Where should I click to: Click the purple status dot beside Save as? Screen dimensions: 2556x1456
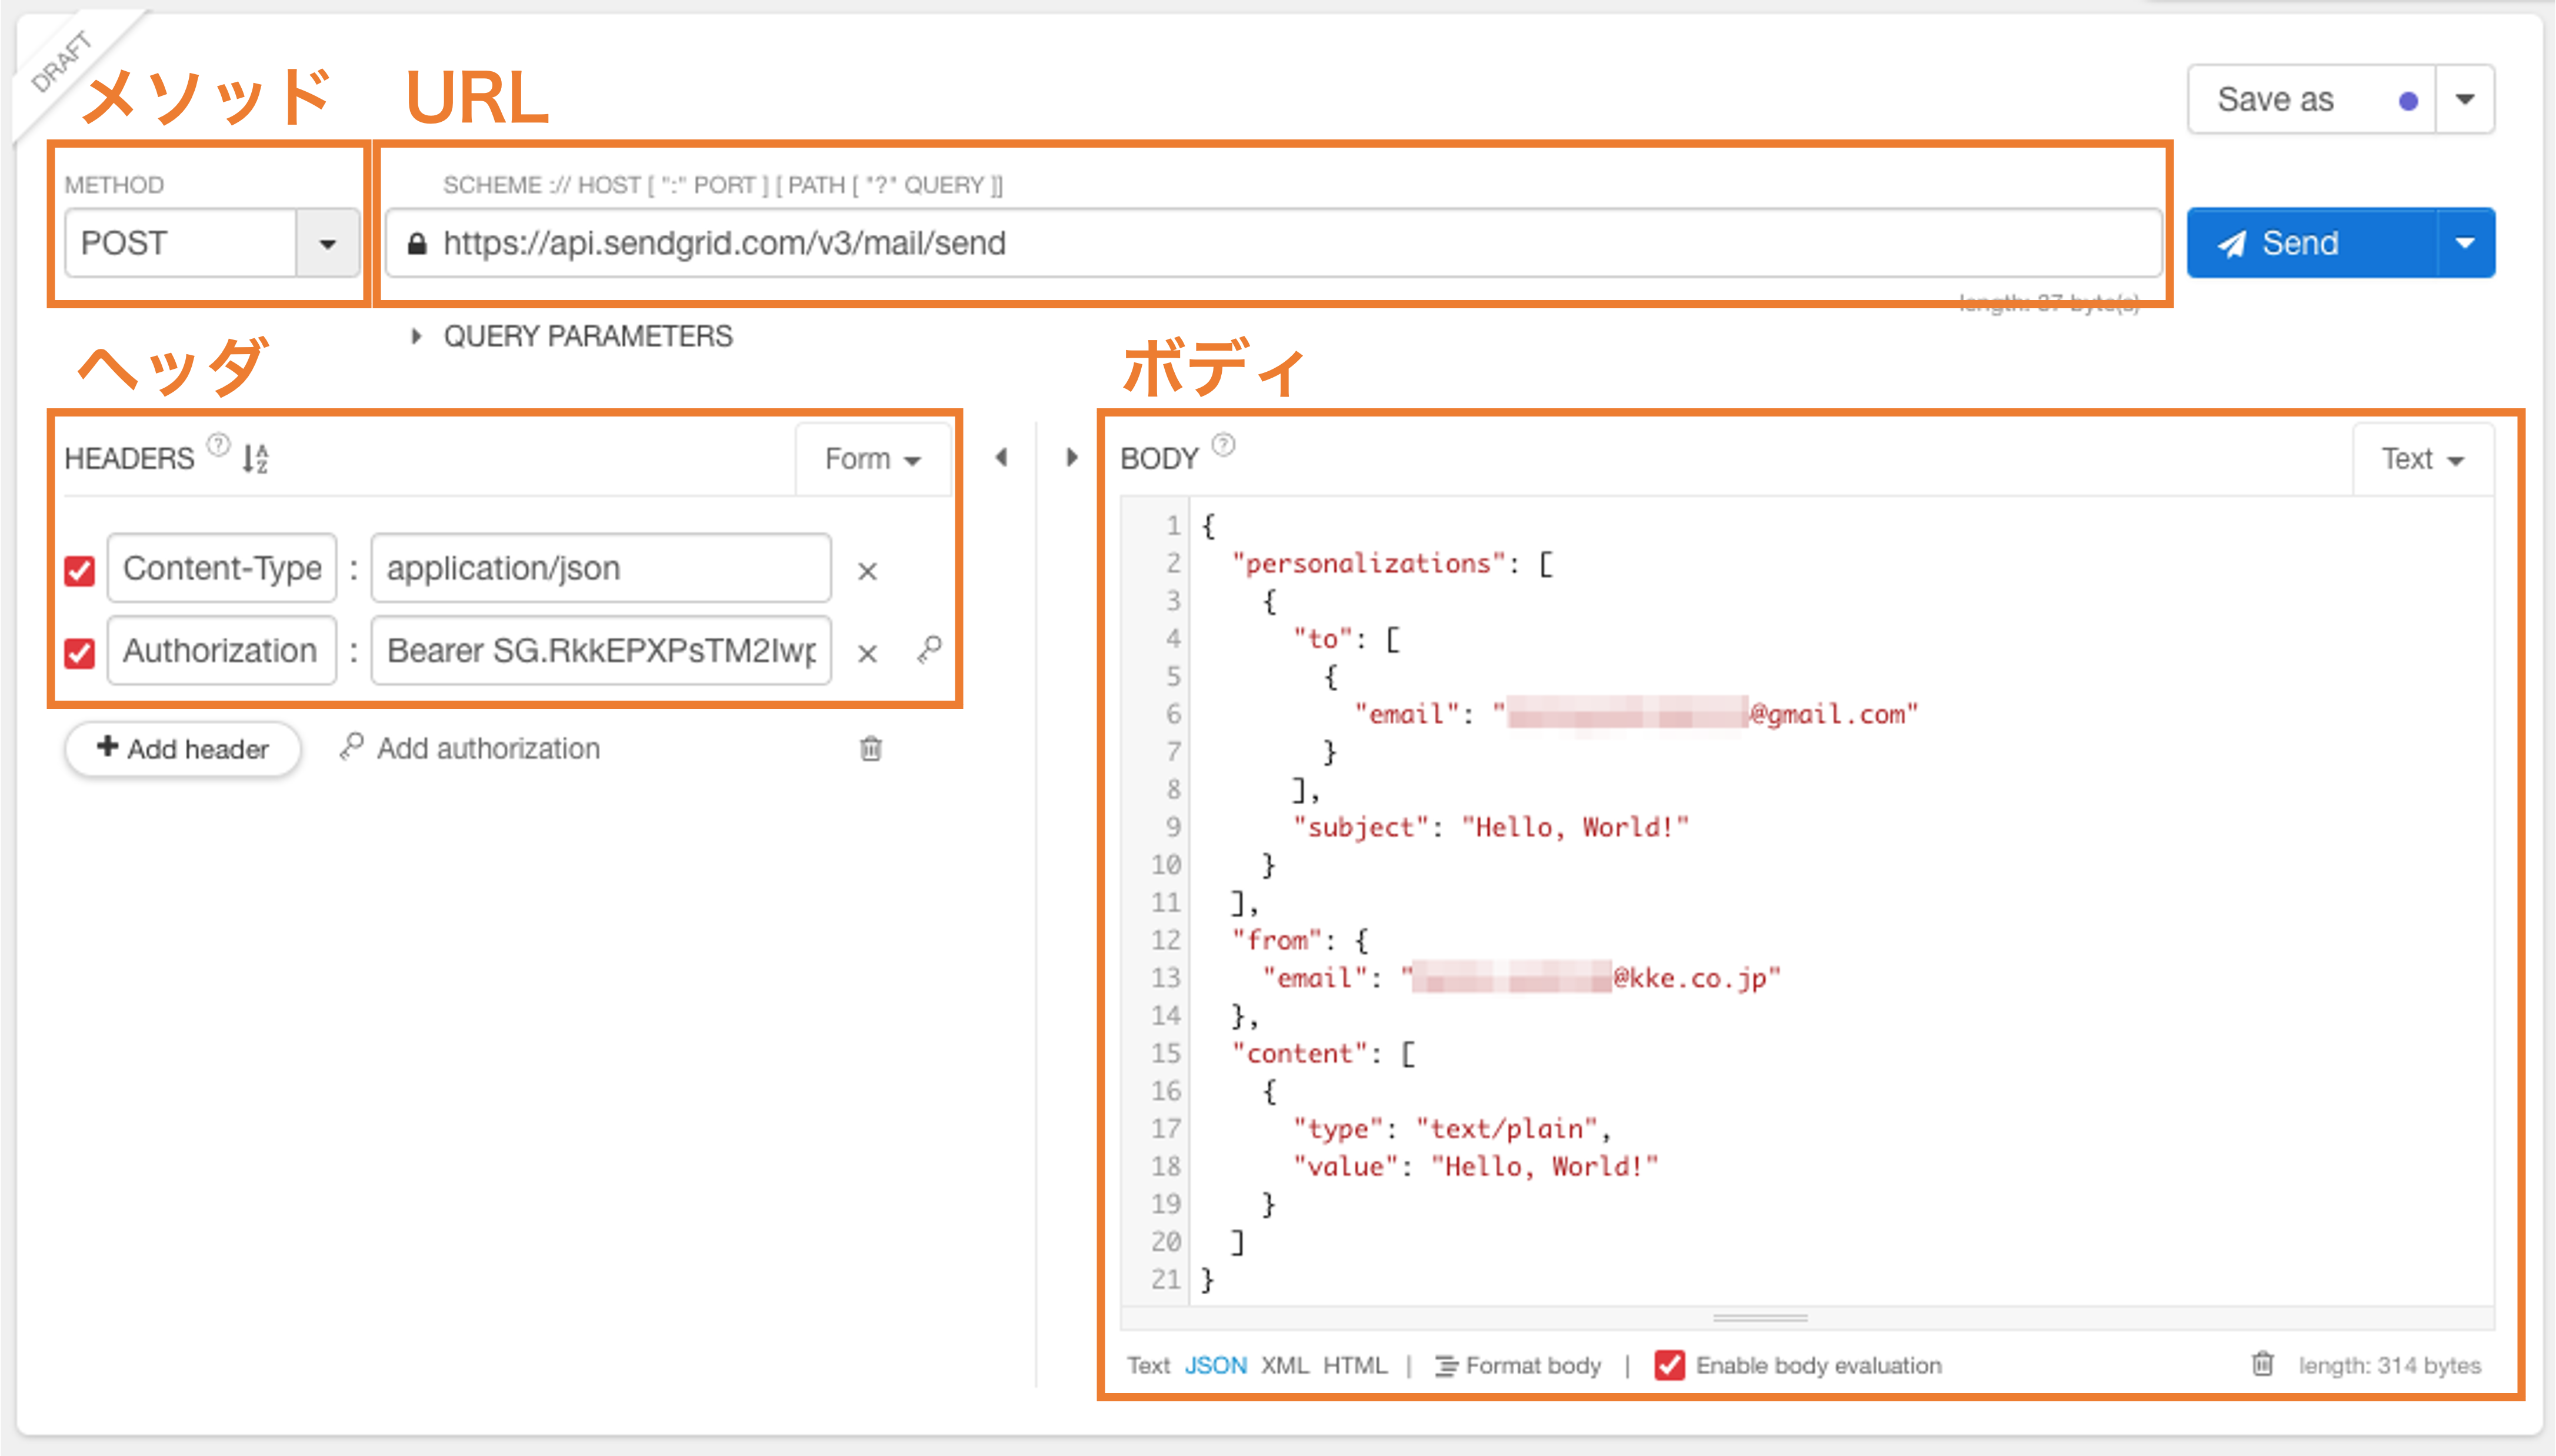click(2409, 99)
